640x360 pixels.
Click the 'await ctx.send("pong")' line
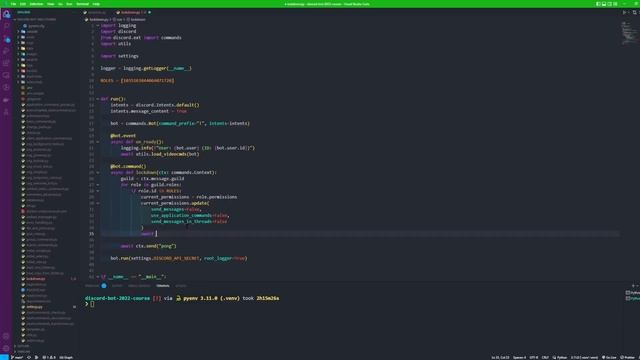[149, 246]
